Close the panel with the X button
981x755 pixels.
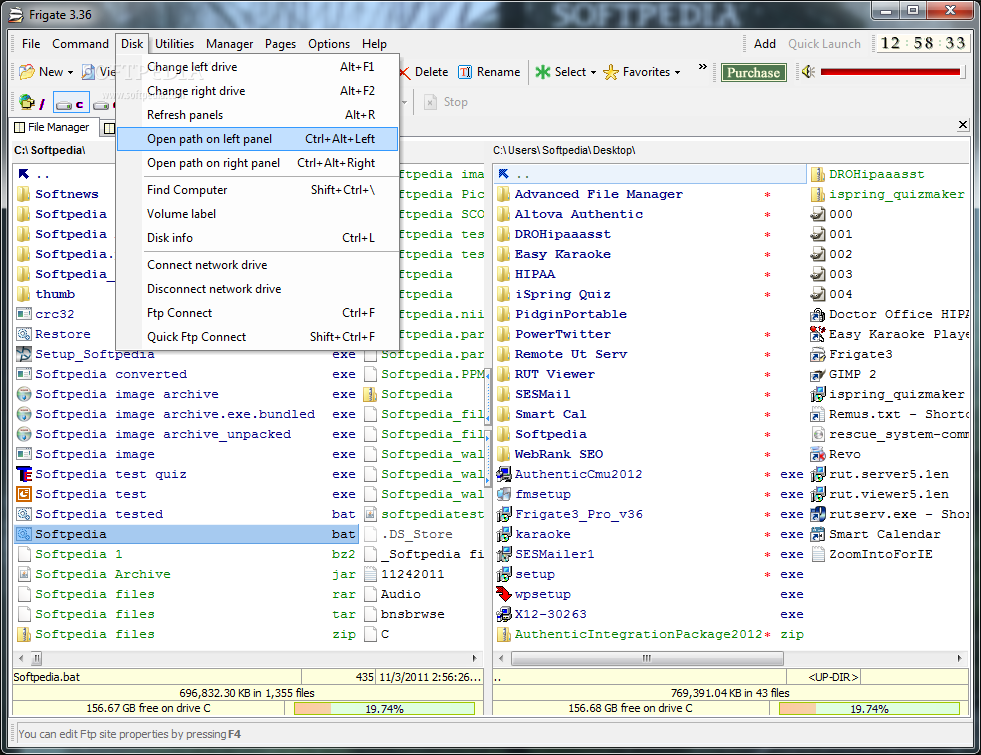point(963,125)
